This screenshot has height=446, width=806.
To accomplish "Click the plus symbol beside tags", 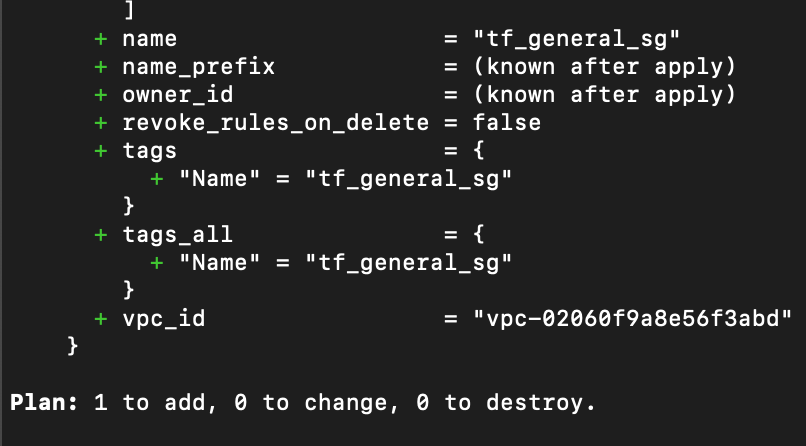I will [101, 151].
